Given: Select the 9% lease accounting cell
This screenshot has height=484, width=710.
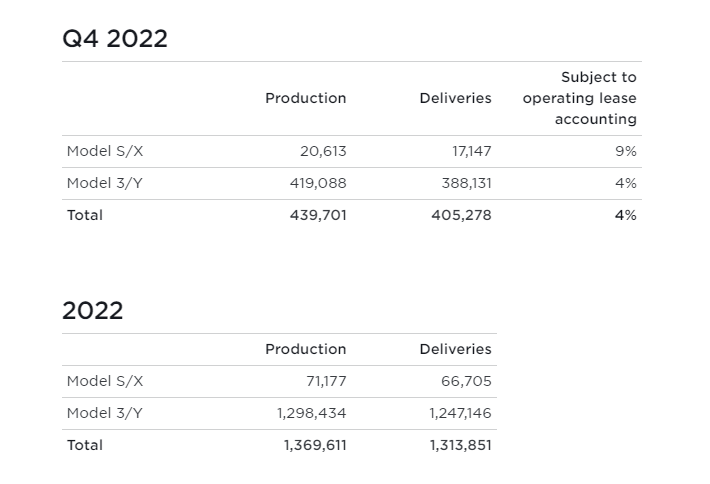Looking at the screenshot, I should (x=625, y=151).
